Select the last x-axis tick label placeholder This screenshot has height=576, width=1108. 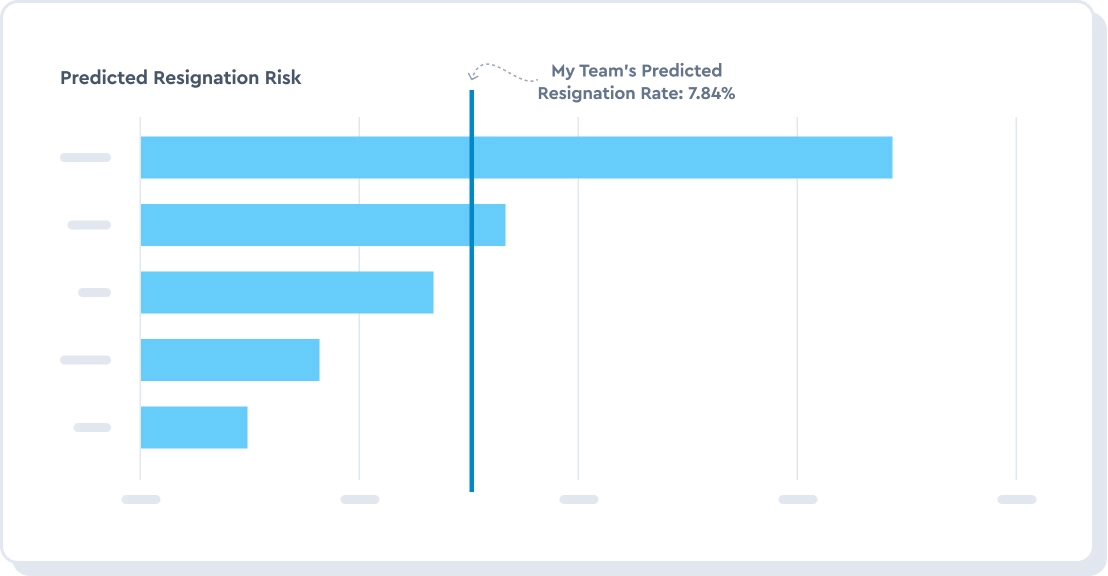[x=1017, y=499]
